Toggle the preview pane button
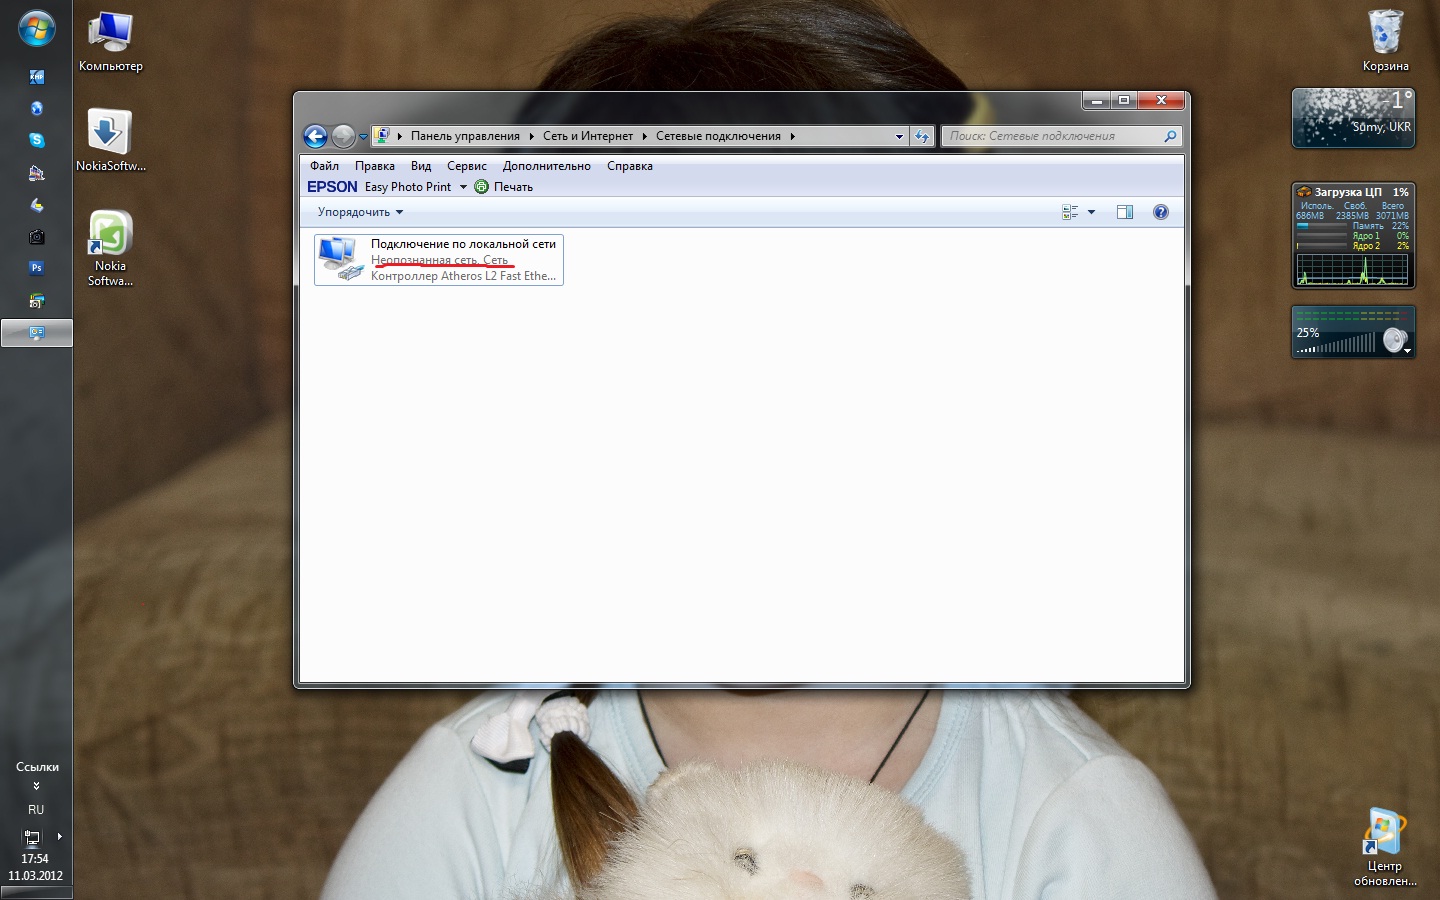The height and width of the screenshot is (900, 1440). click(1125, 212)
